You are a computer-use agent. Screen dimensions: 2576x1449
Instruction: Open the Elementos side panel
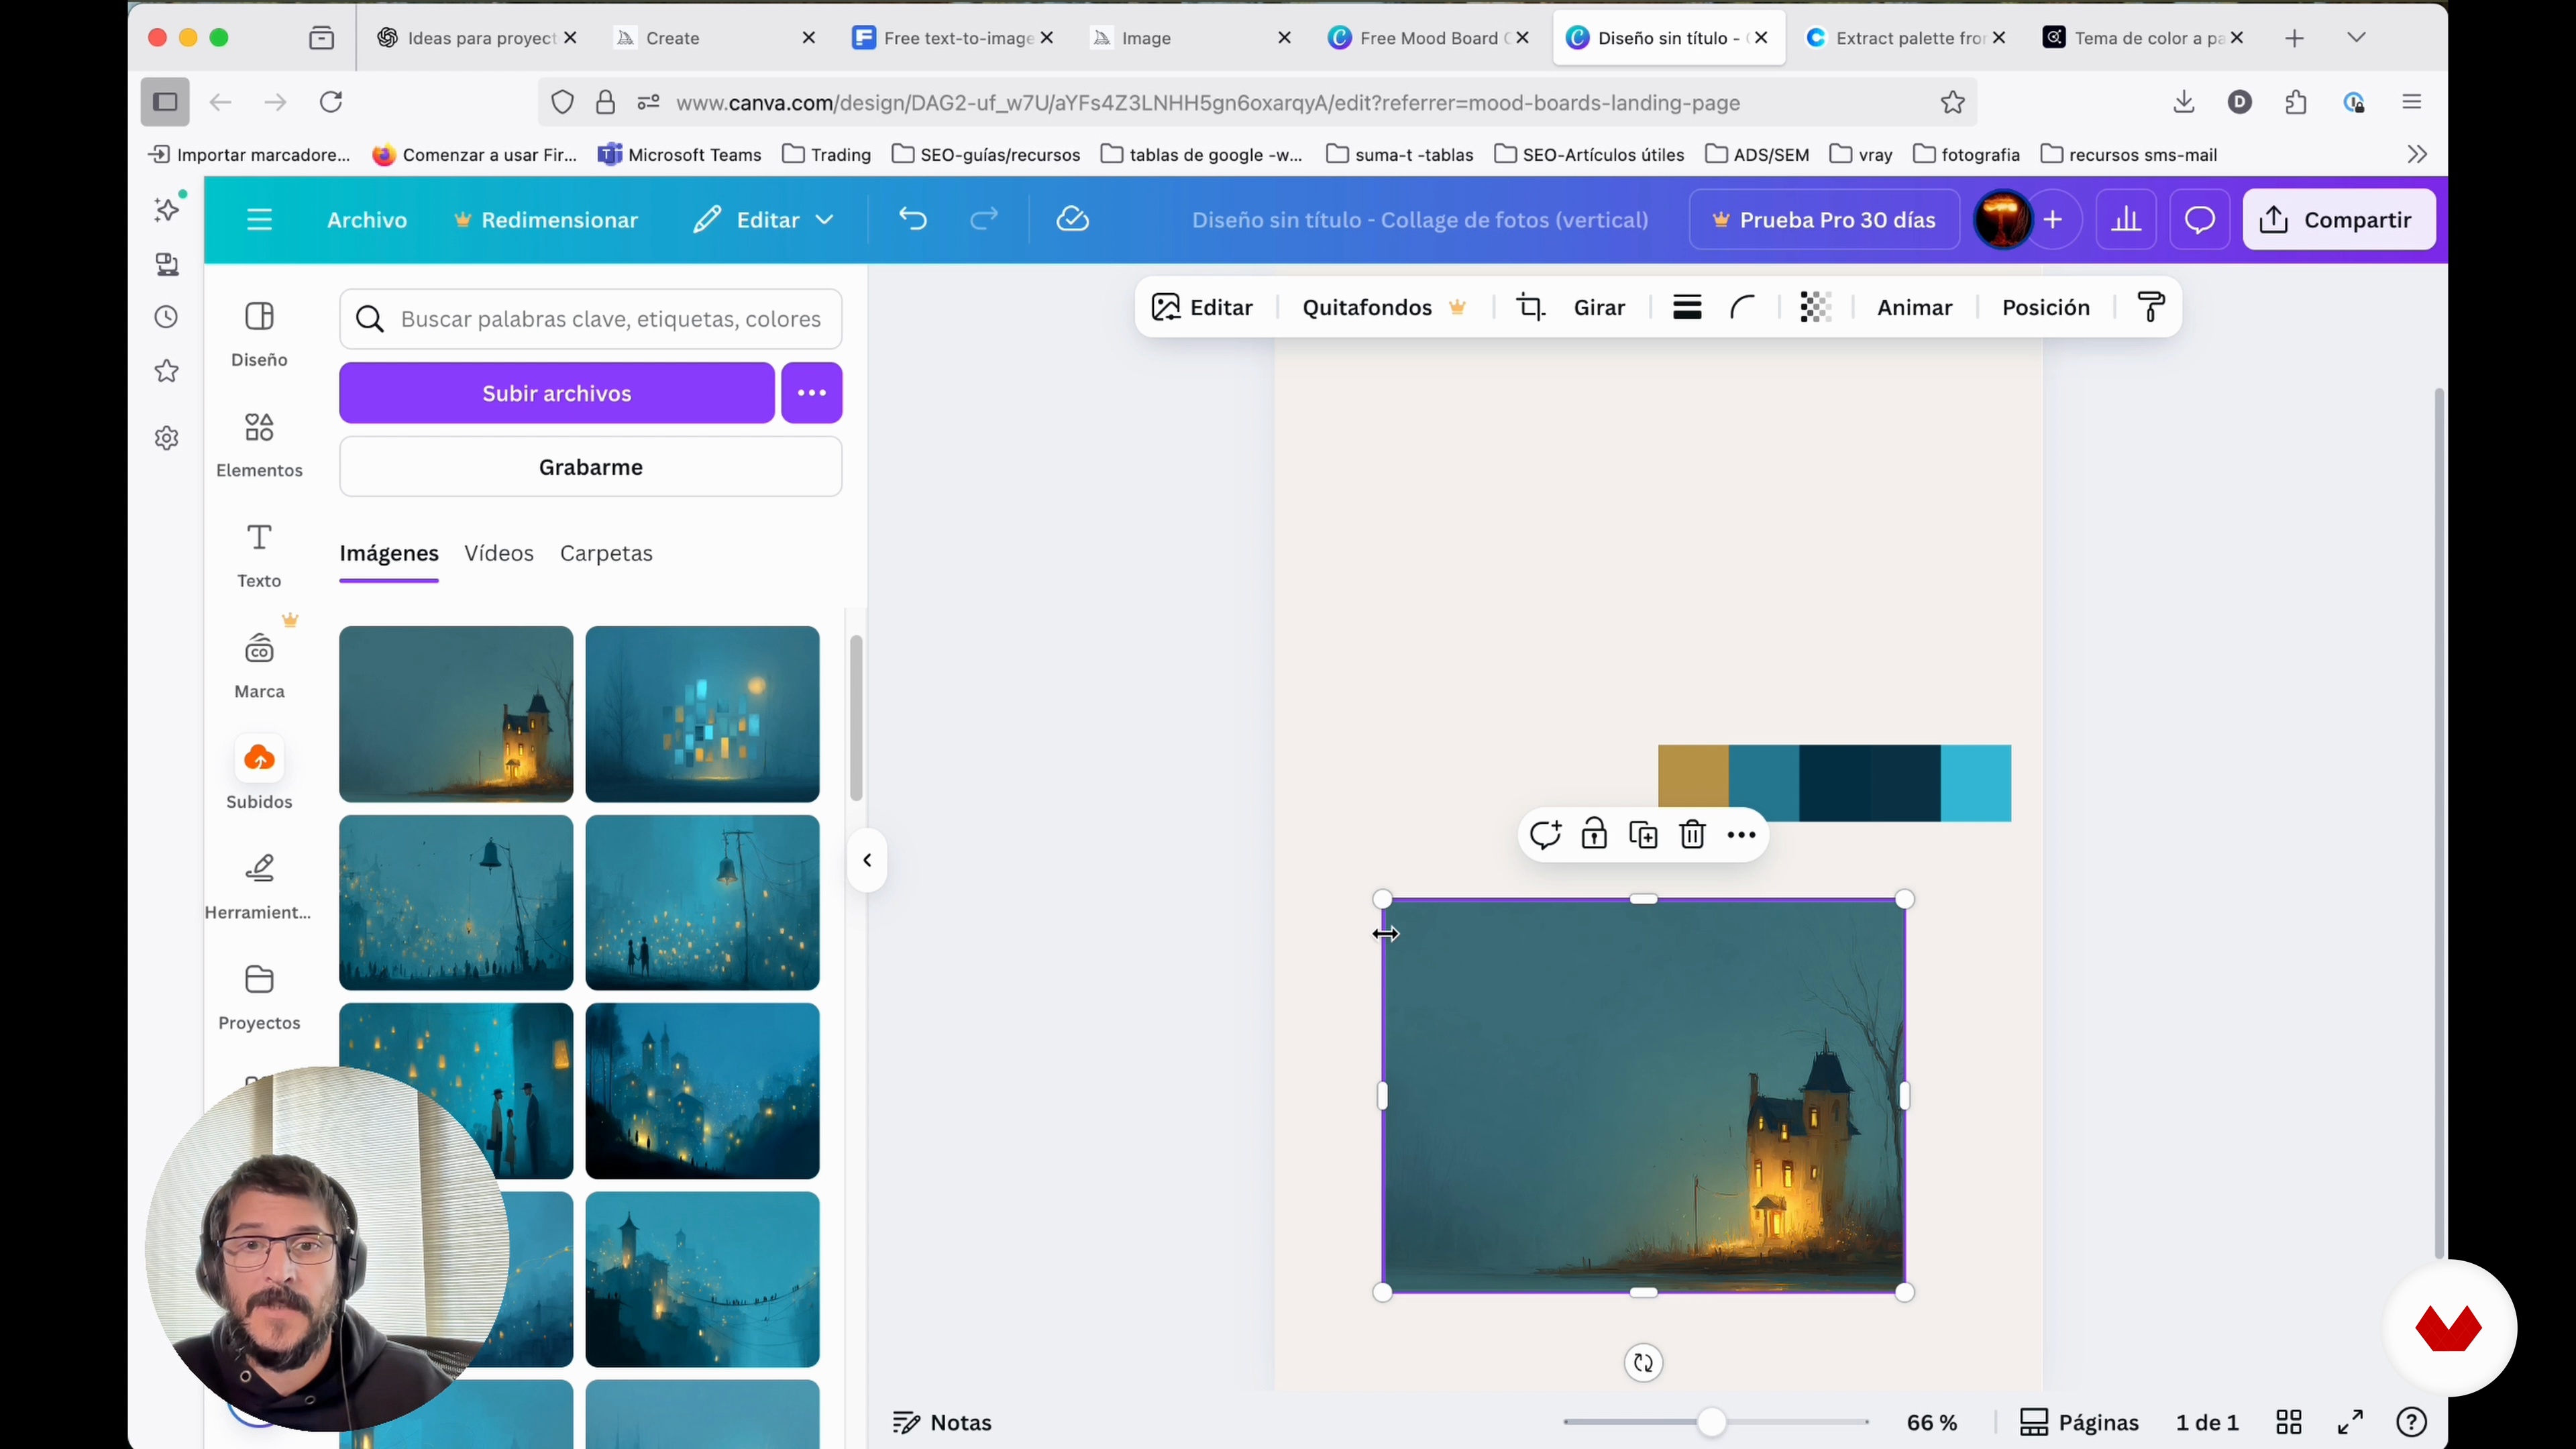[x=259, y=445]
